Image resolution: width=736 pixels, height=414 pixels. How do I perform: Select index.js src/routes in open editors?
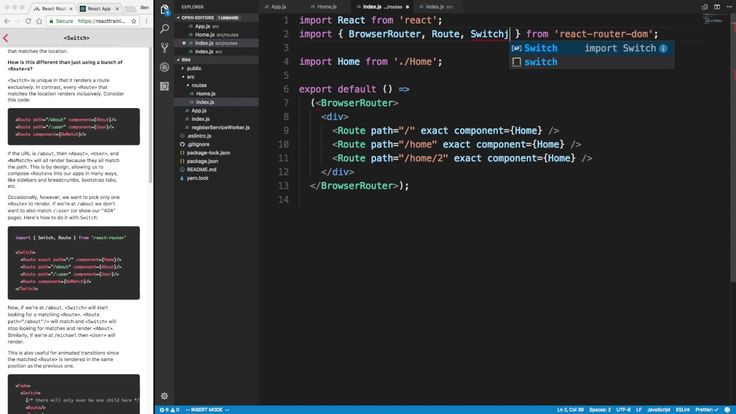click(217, 43)
